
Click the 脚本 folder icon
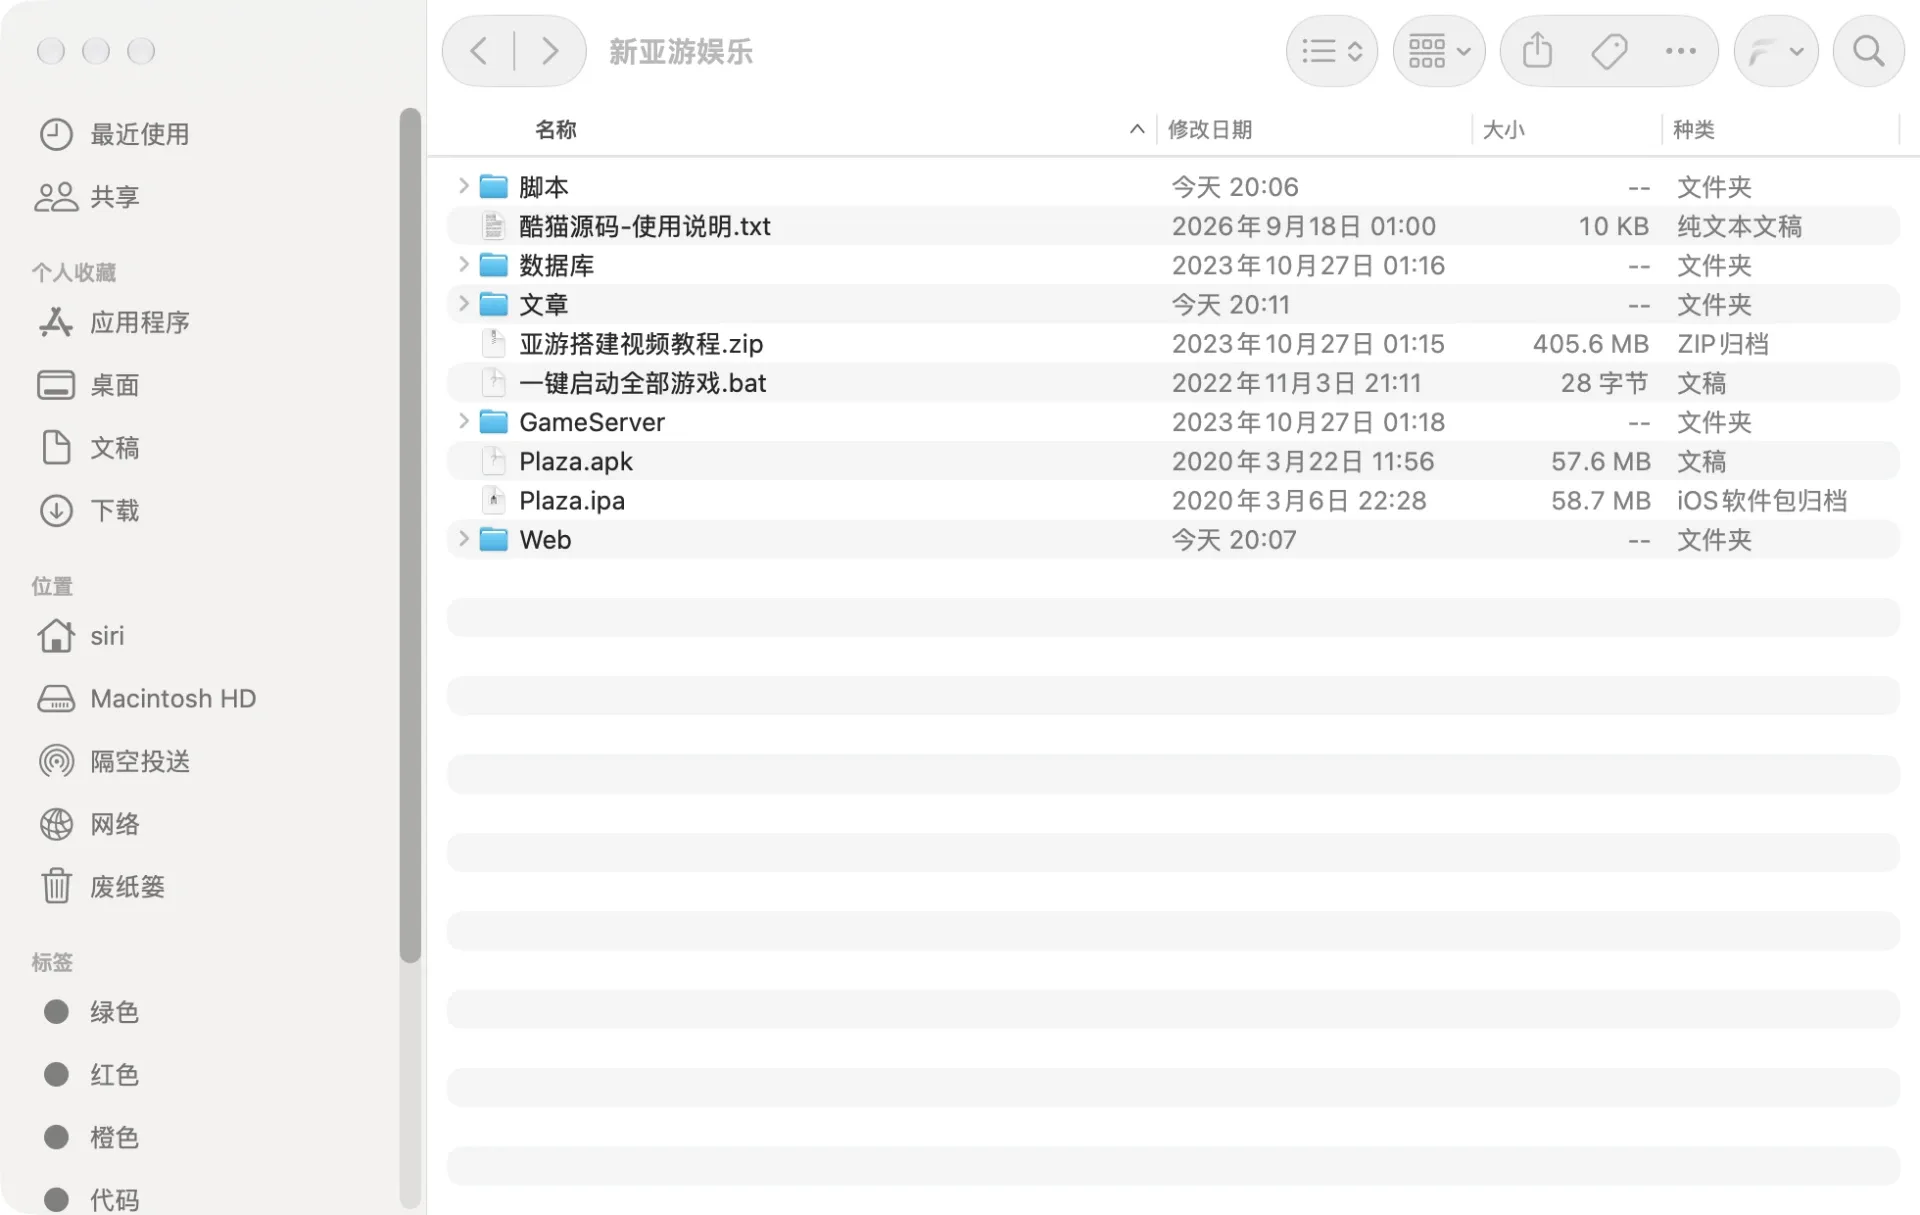click(x=493, y=186)
